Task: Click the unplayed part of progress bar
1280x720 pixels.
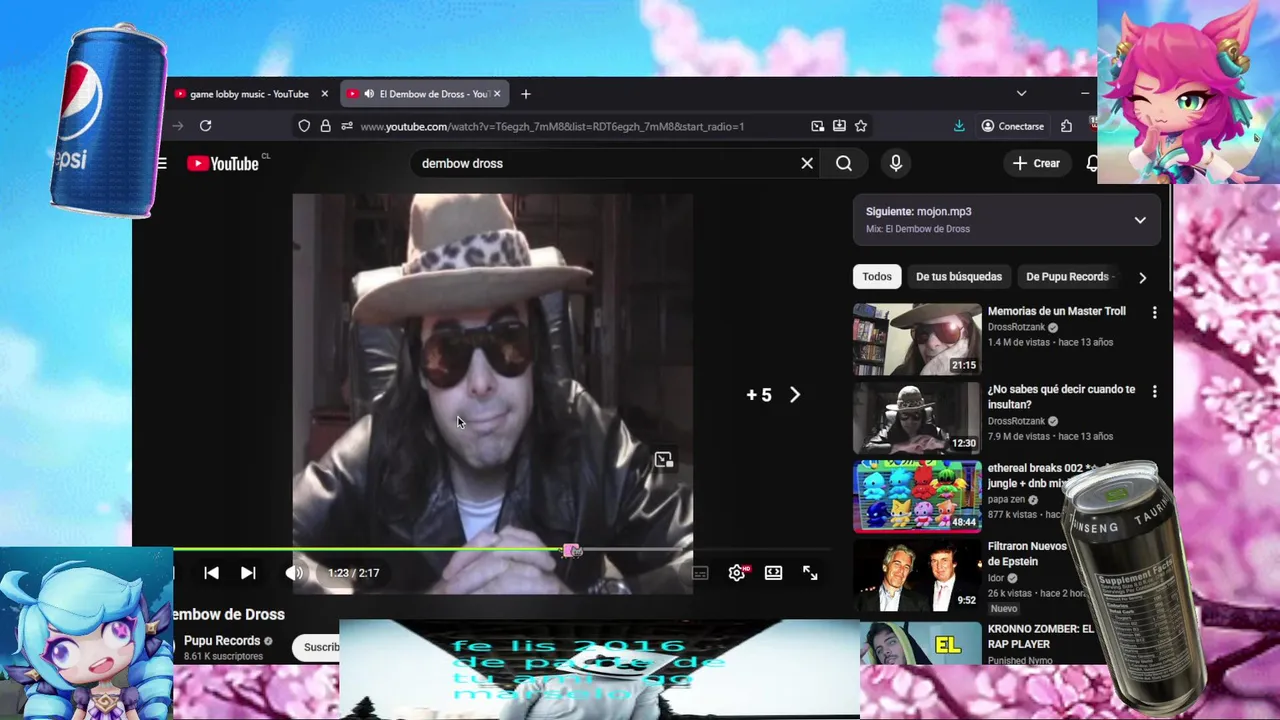Action: click(x=705, y=550)
